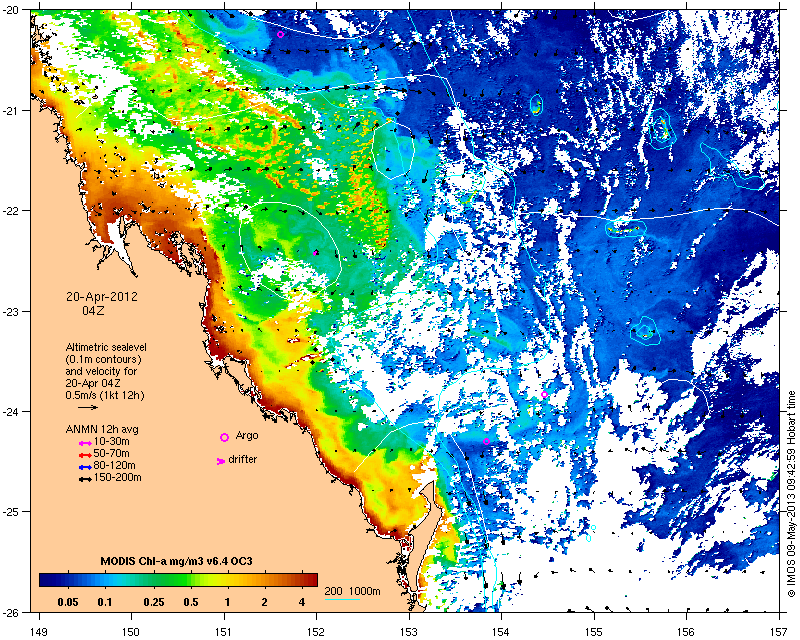Click the longitude axis label '157'
The width and height of the screenshot is (800, 640).
(780, 632)
